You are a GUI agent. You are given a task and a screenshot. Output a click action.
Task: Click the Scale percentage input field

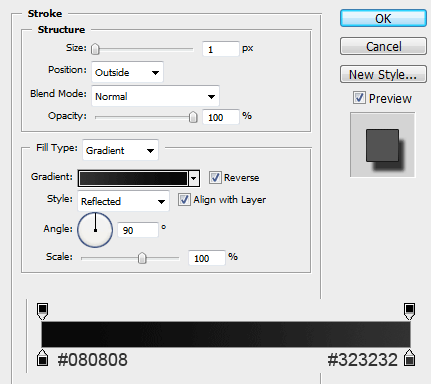(207, 258)
